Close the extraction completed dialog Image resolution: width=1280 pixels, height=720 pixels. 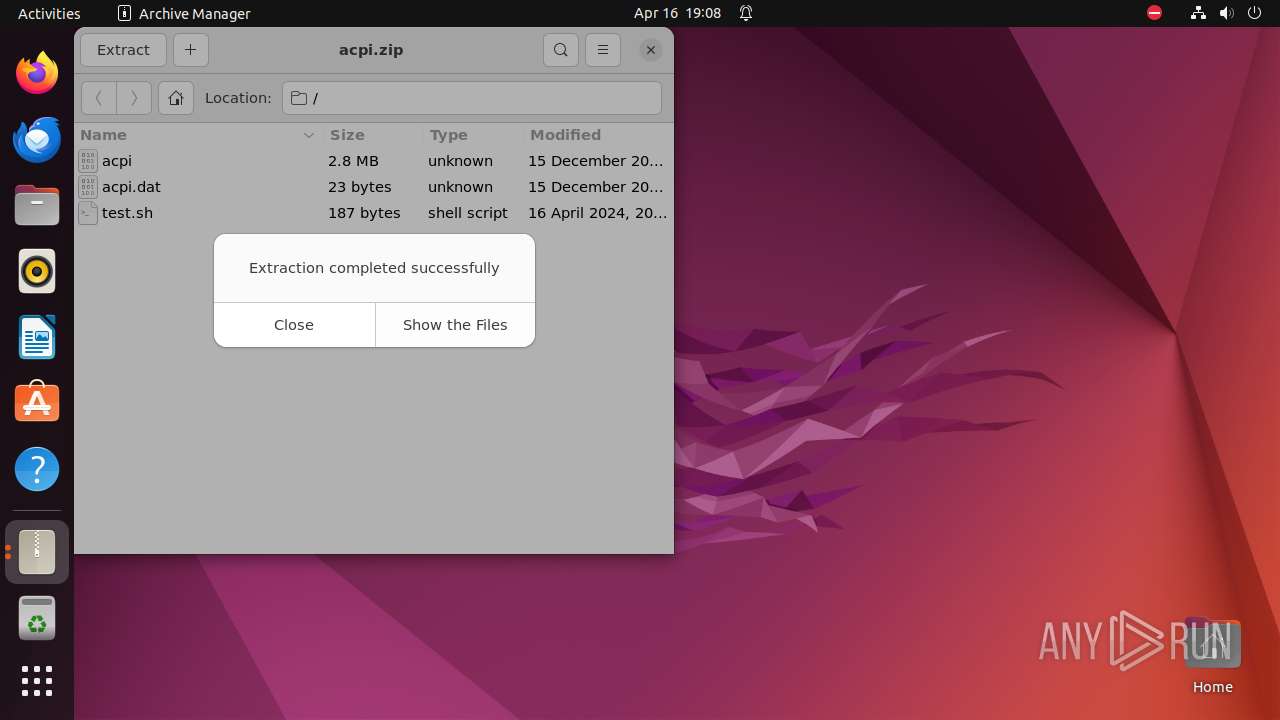[x=294, y=325]
